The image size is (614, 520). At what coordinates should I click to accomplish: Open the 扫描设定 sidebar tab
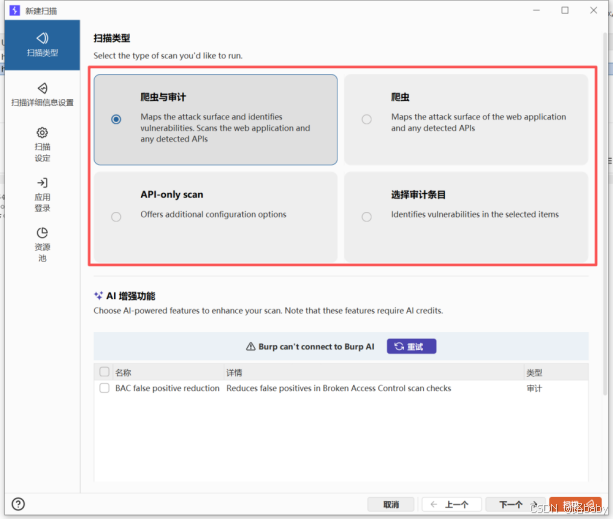(x=42, y=144)
